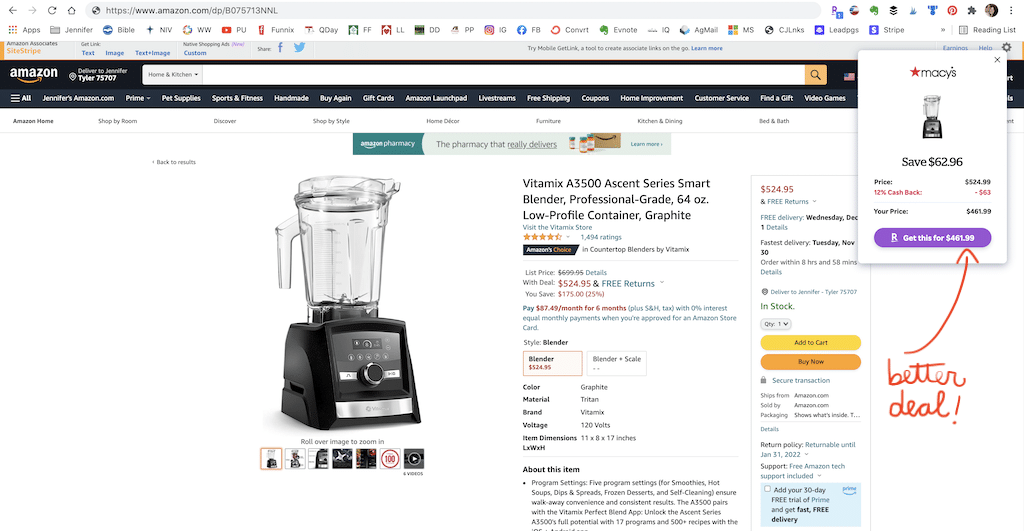This screenshot has width=1024, height=531.
Task: Share on Twitter via SiteStripe icon
Action: point(299,47)
